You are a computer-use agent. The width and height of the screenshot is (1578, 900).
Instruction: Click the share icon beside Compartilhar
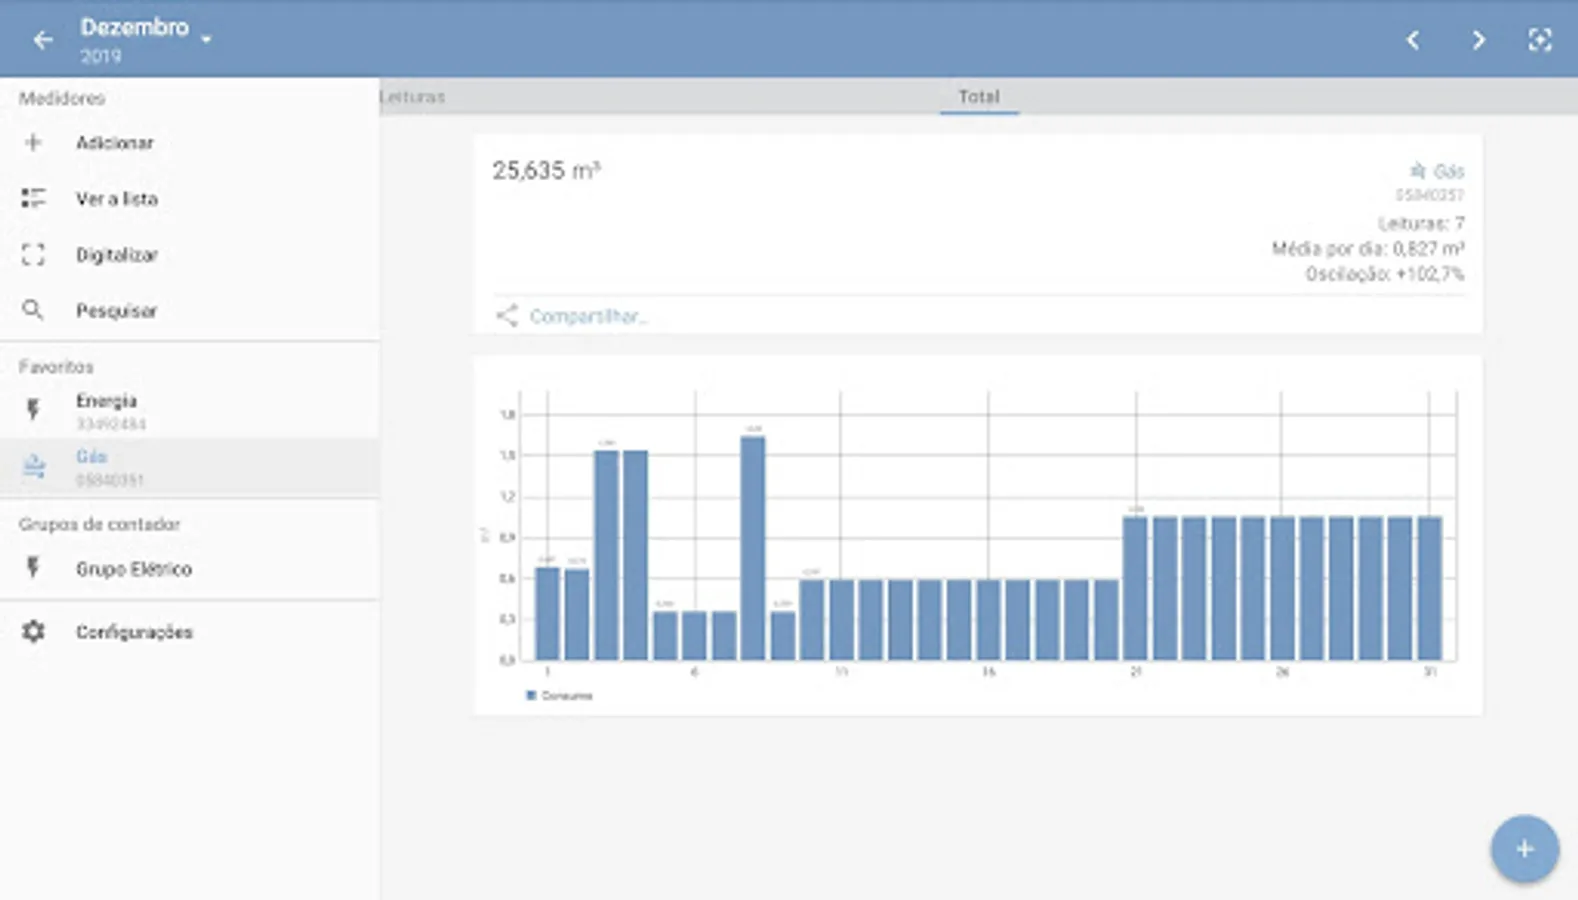507,316
